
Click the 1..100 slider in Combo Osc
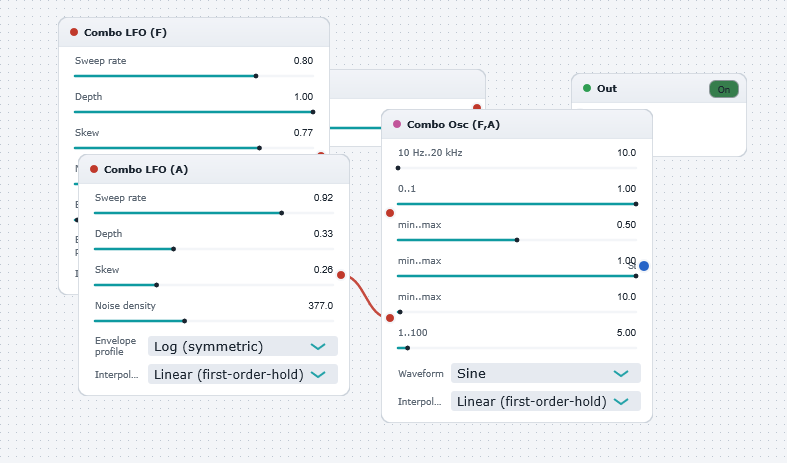(x=517, y=348)
